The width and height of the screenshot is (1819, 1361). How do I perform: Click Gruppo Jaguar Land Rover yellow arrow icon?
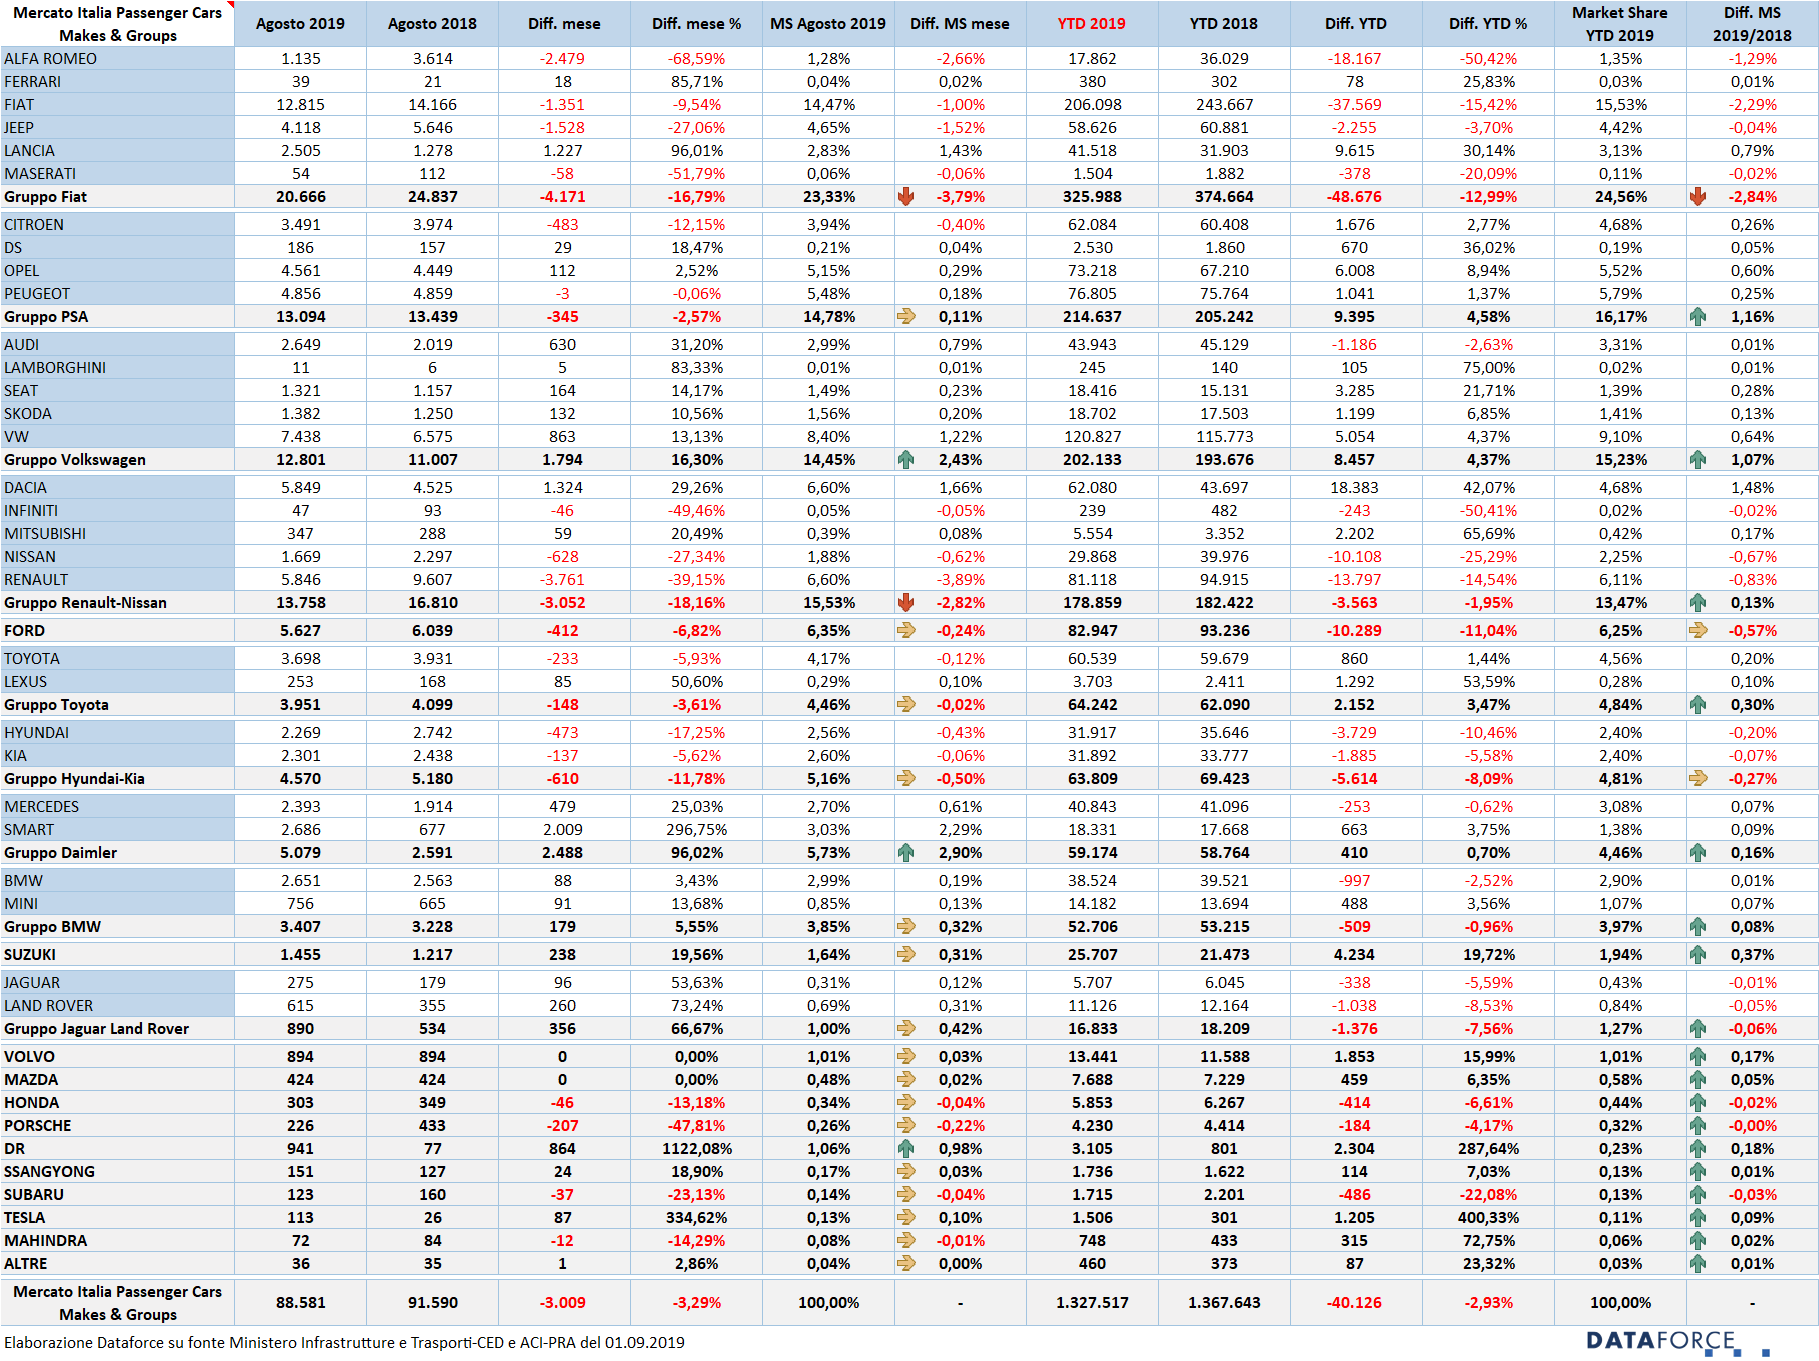click(906, 1029)
